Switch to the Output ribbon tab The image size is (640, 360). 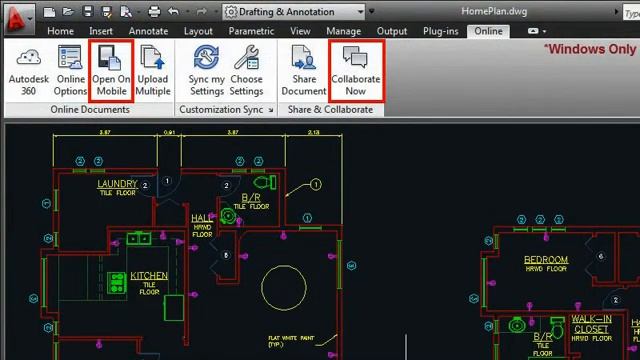click(x=392, y=31)
